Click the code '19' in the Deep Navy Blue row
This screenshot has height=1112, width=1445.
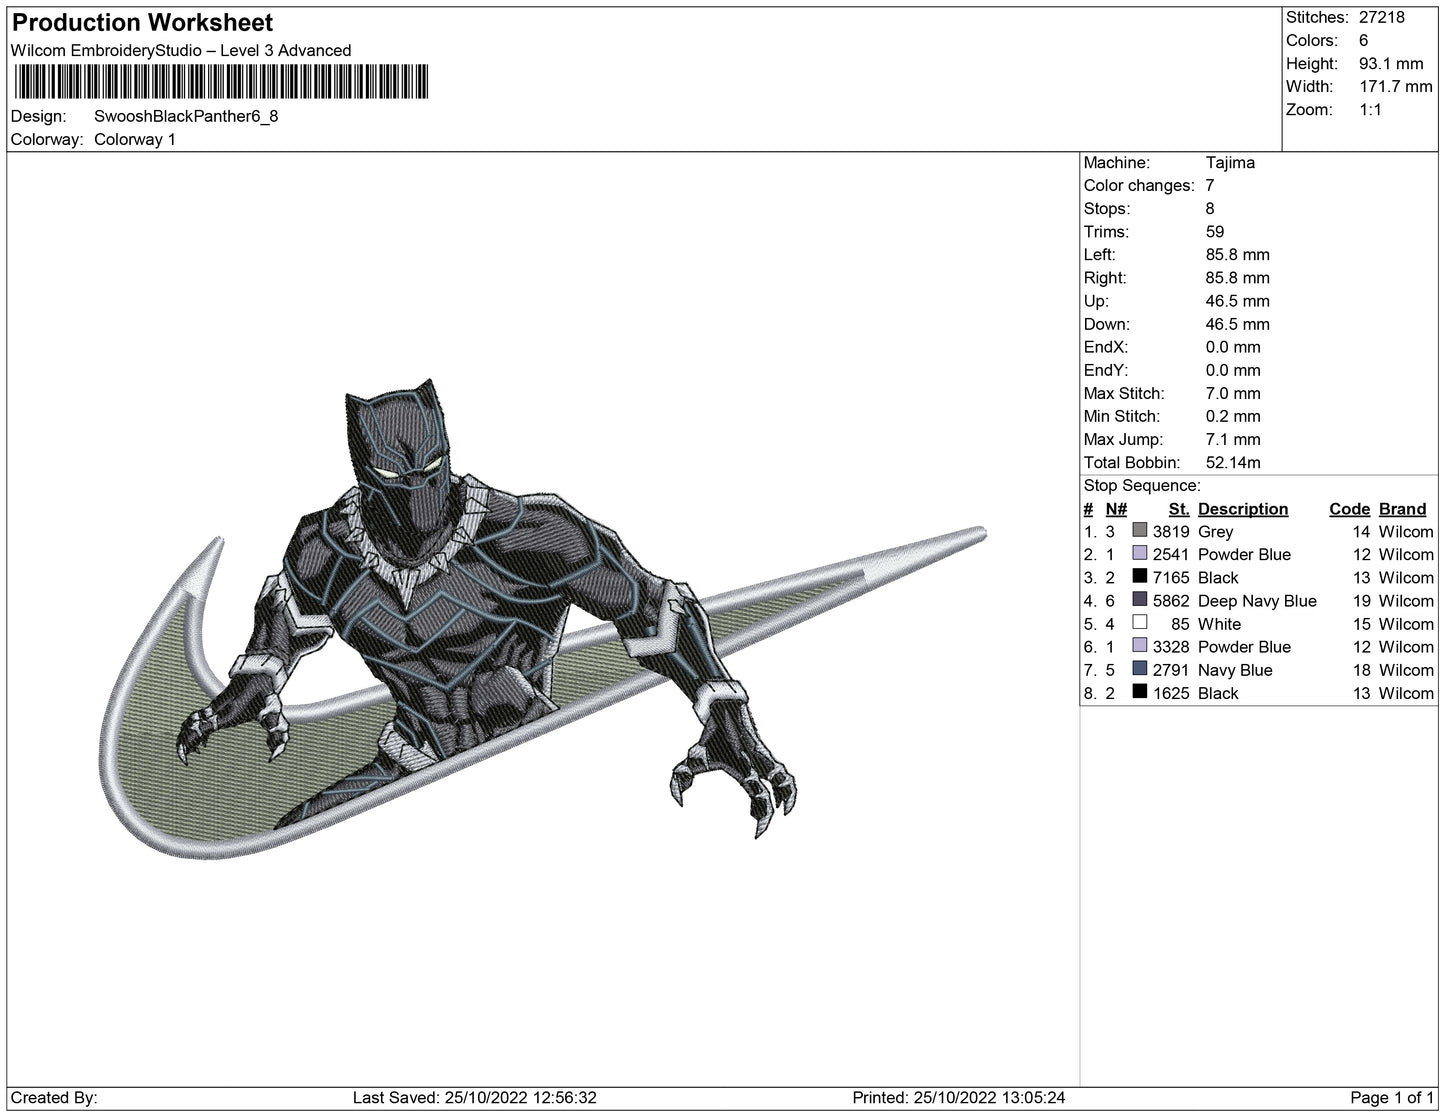pyautogui.click(x=1361, y=600)
